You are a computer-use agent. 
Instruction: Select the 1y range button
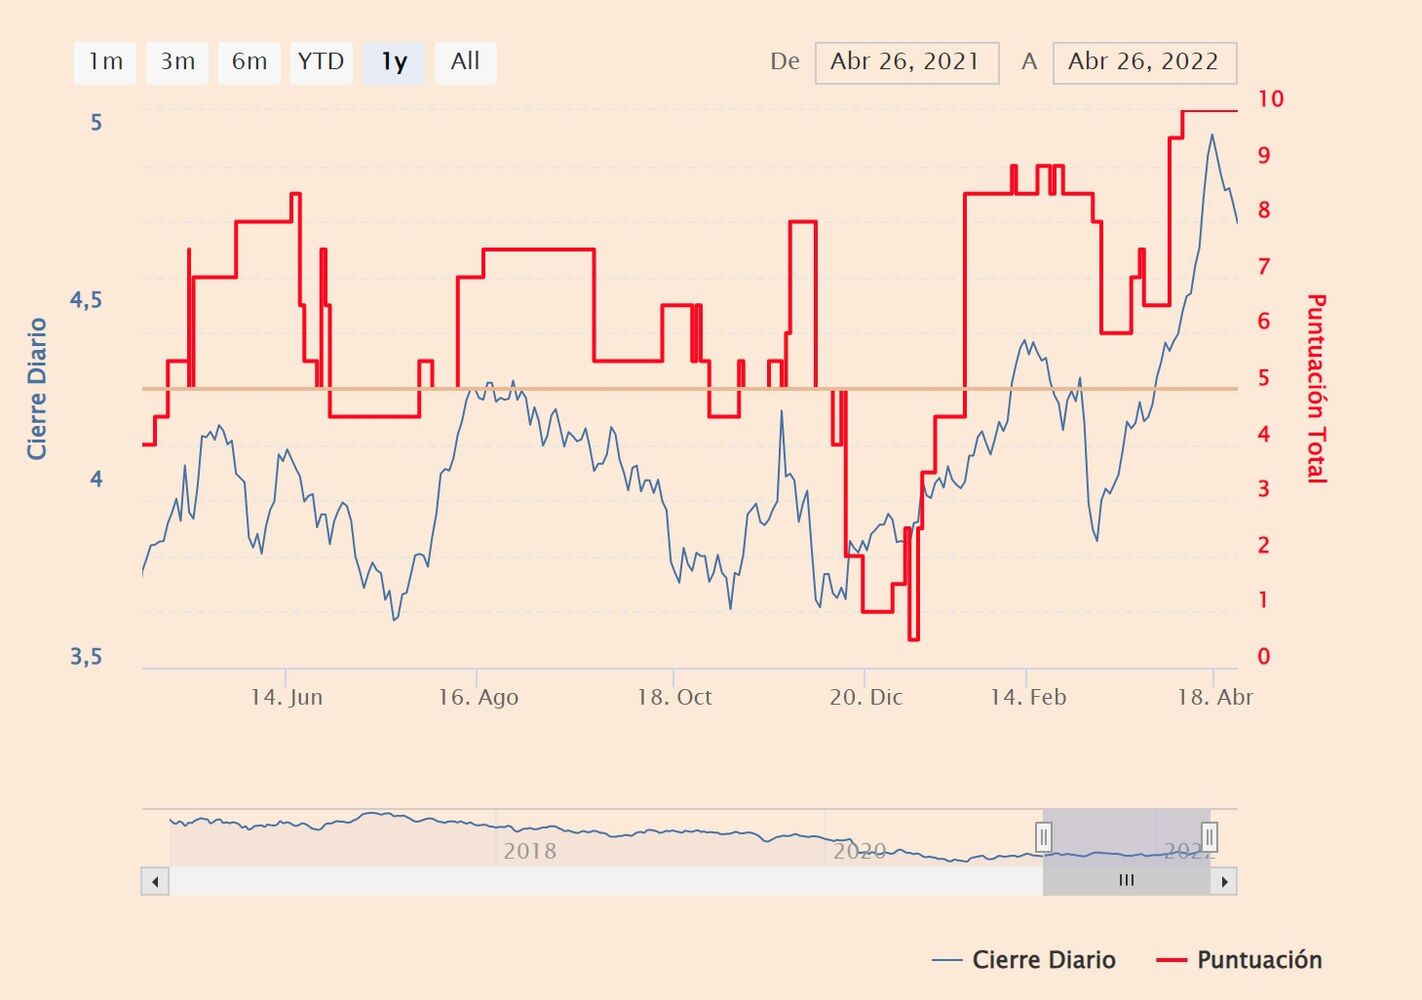(393, 62)
